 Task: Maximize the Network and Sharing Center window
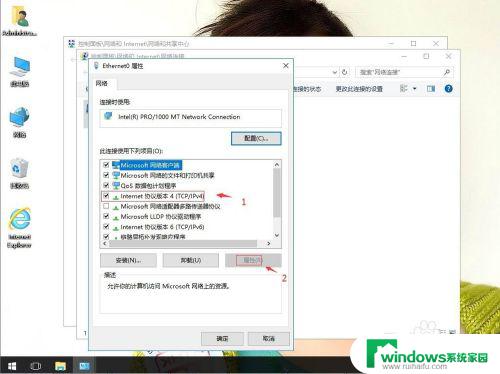413,43
